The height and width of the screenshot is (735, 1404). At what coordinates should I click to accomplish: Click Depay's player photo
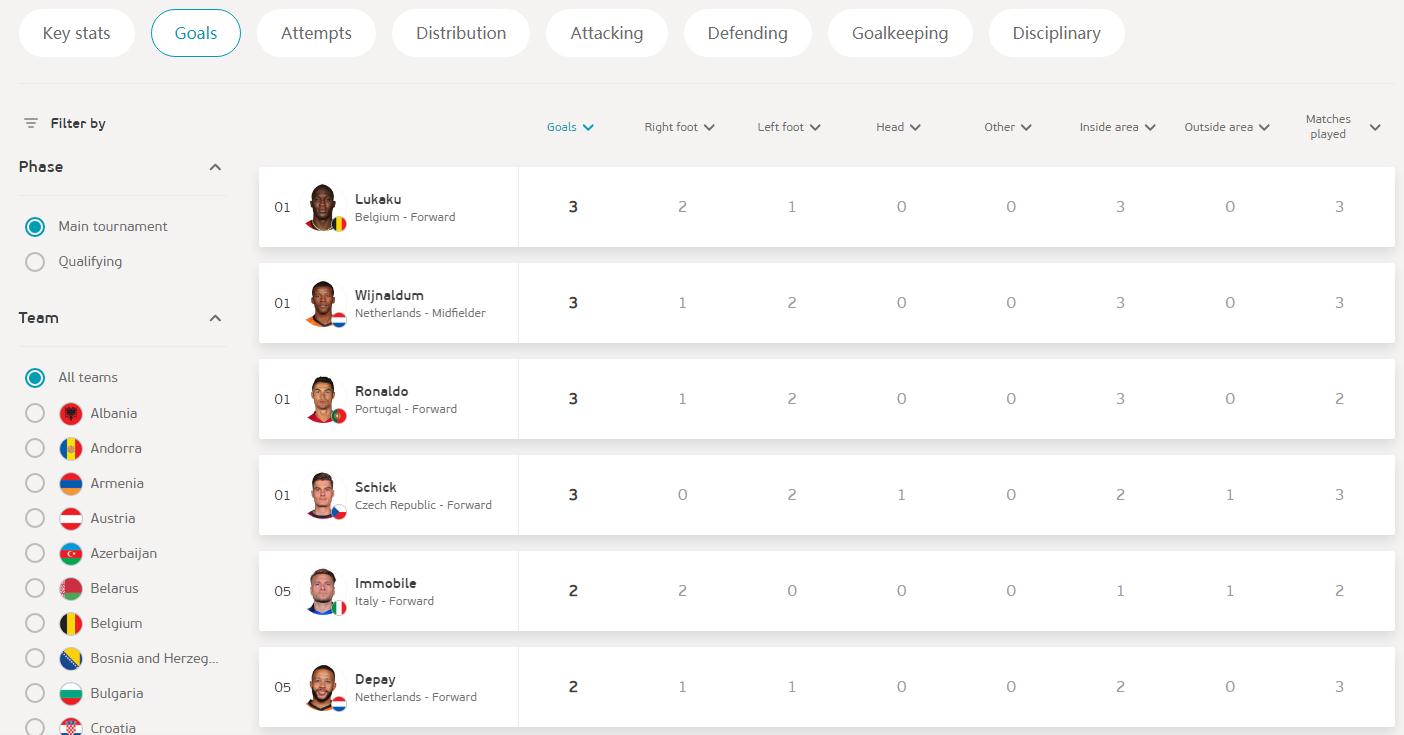coord(322,687)
